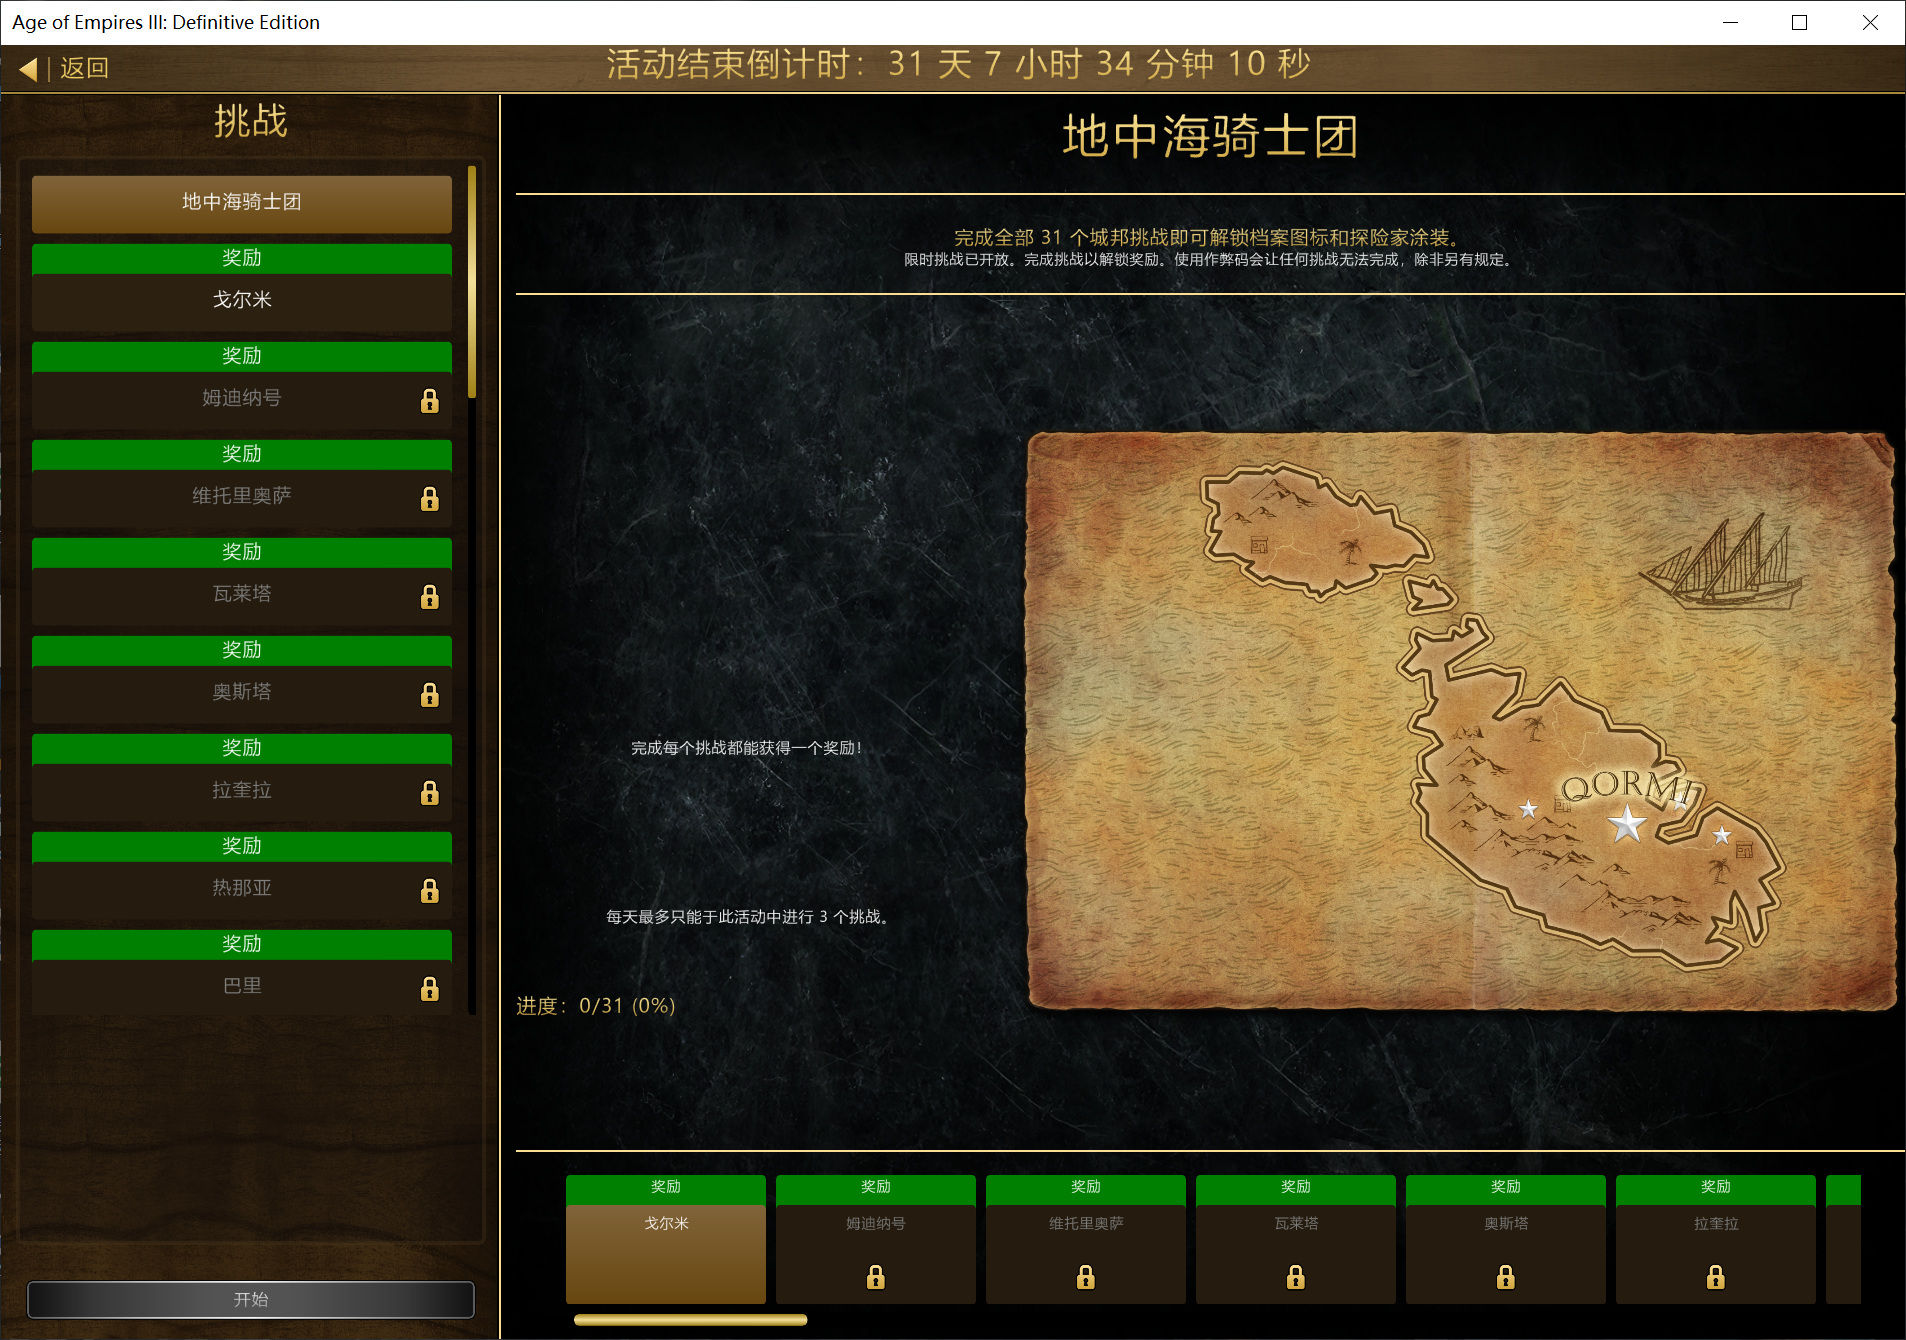Select the 地中海骑士团 header in the challenge list

click(242, 203)
